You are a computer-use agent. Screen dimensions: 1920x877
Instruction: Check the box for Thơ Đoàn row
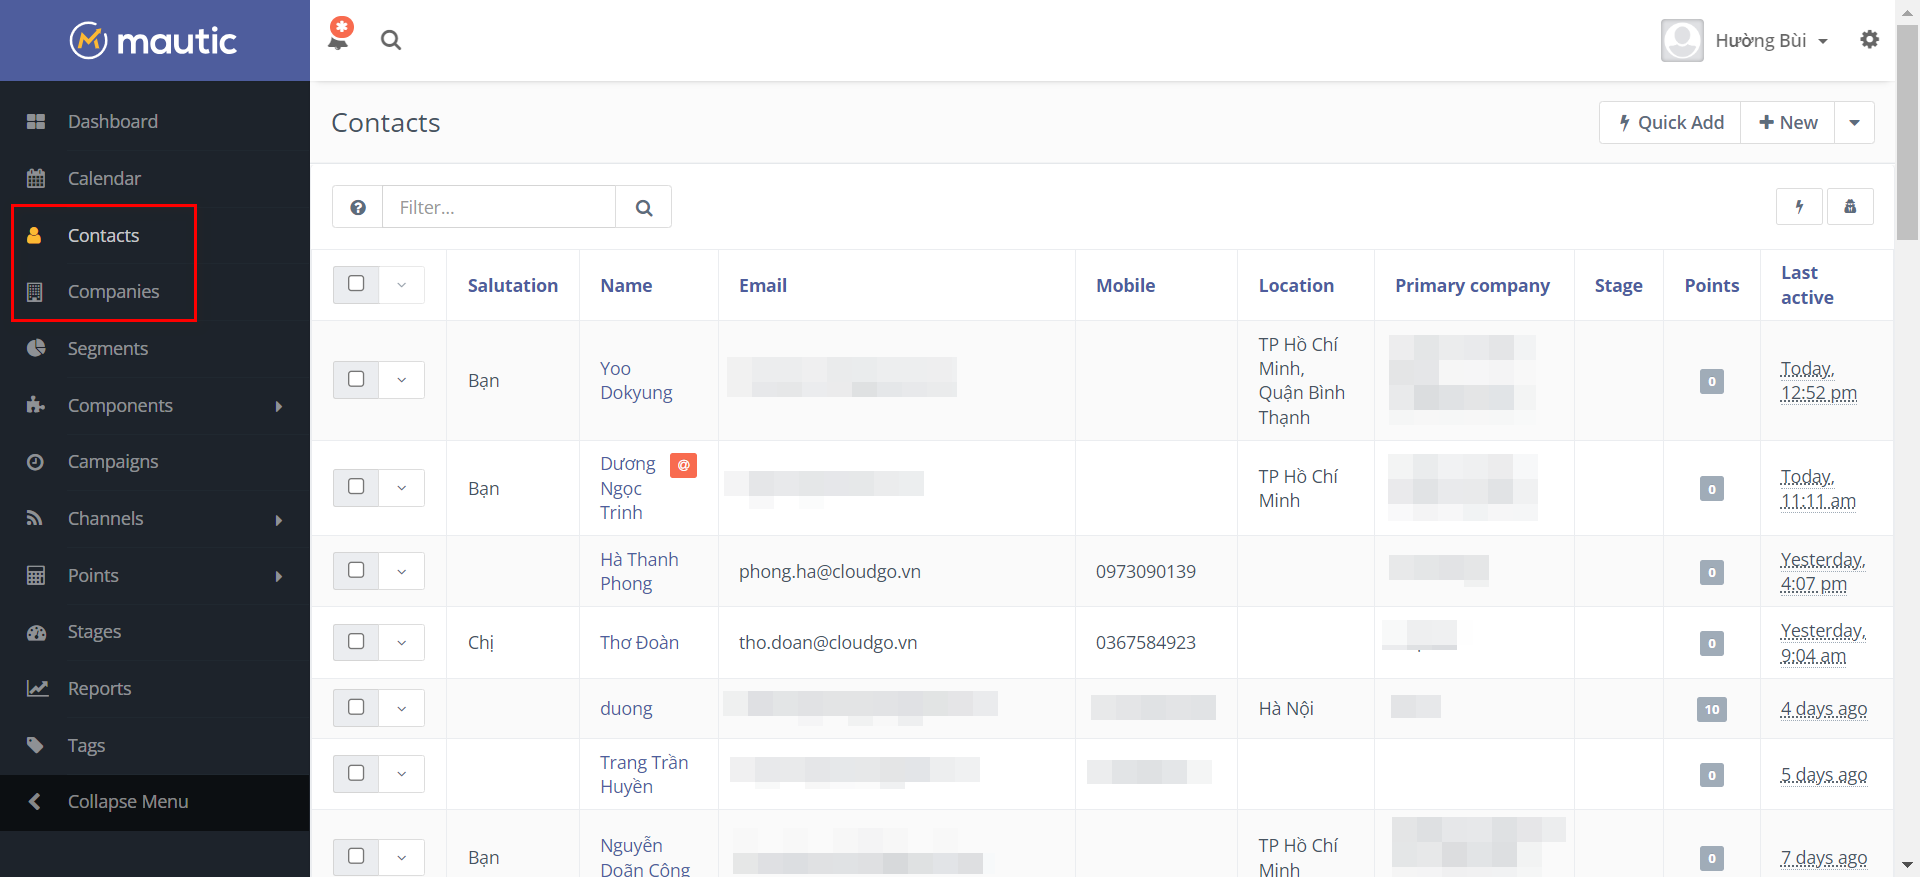(x=356, y=641)
